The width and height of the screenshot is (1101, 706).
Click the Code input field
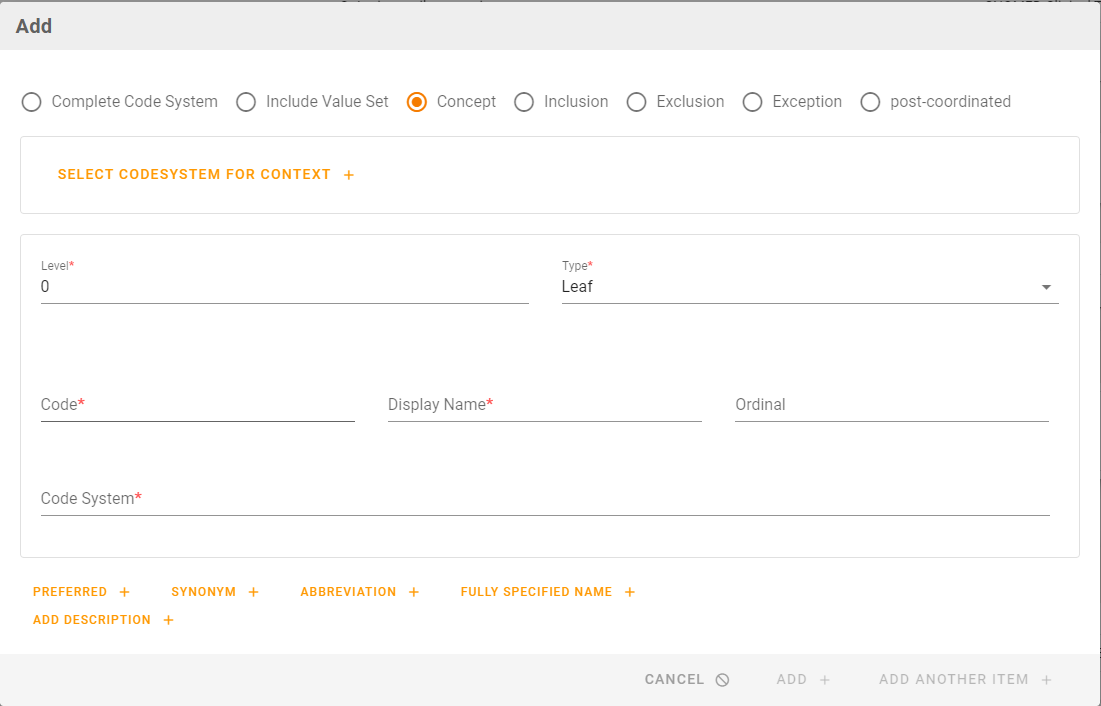[x=197, y=405]
